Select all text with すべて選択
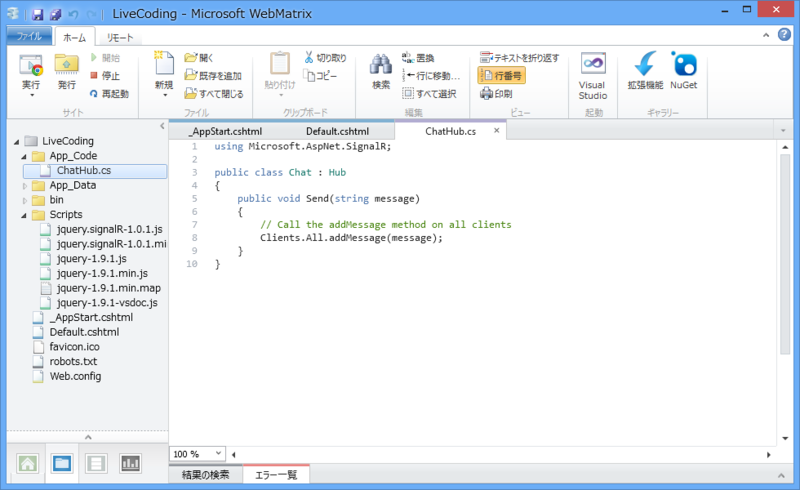This screenshot has width=800, height=490. (429, 94)
